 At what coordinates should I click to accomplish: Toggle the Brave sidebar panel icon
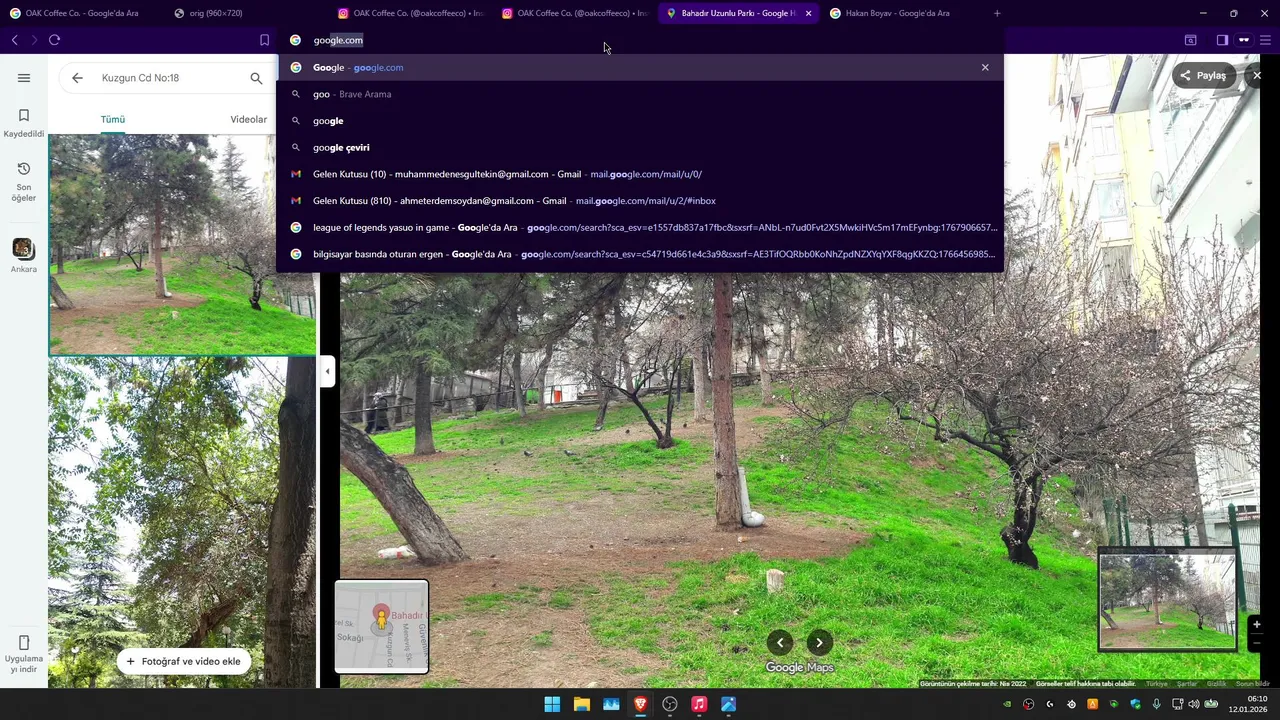pyautogui.click(x=1222, y=40)
